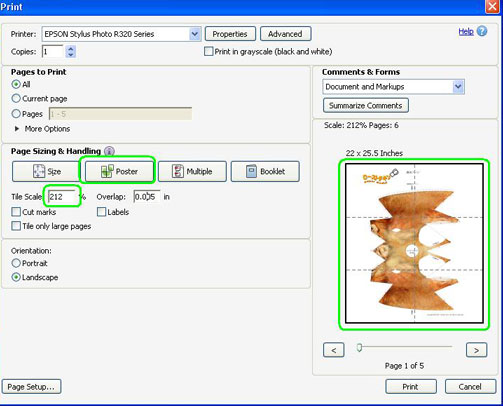Viewport: 503px width, 406px height.
Task: Go to the previous preview page arrow
Action: tap(334, 350)
